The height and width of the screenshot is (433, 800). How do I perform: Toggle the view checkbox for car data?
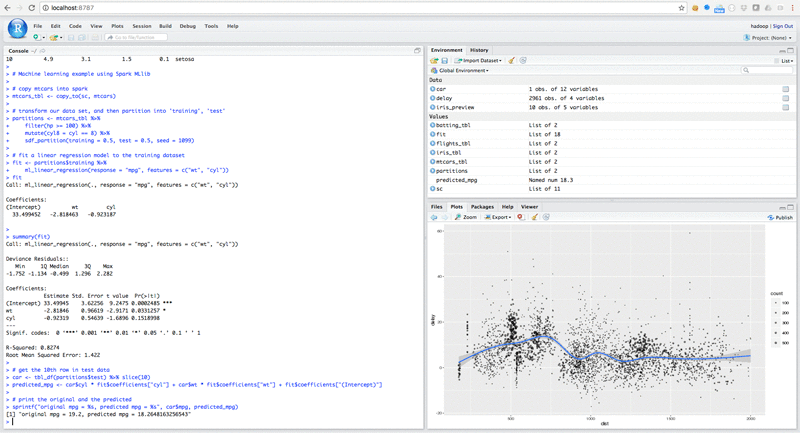pyautogui.click(x=786, y=89)
